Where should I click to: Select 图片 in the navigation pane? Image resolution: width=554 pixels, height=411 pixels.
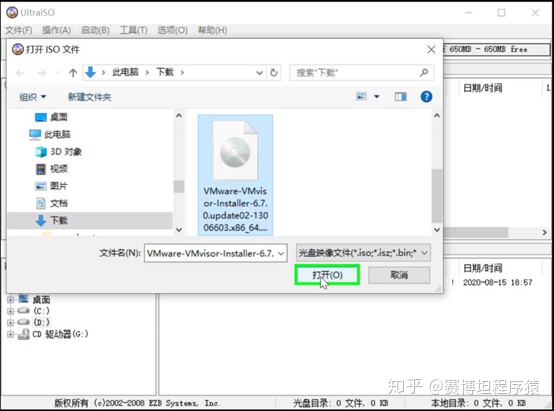pos(52,186)
